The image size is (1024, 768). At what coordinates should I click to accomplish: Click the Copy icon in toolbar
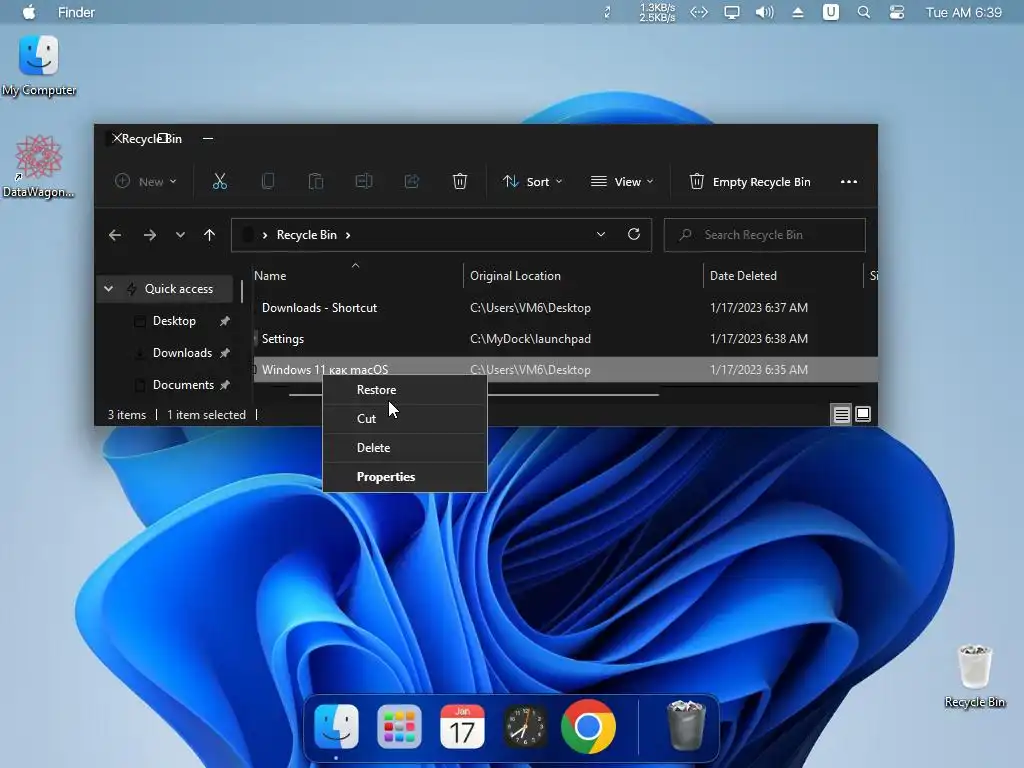(268, 182)
